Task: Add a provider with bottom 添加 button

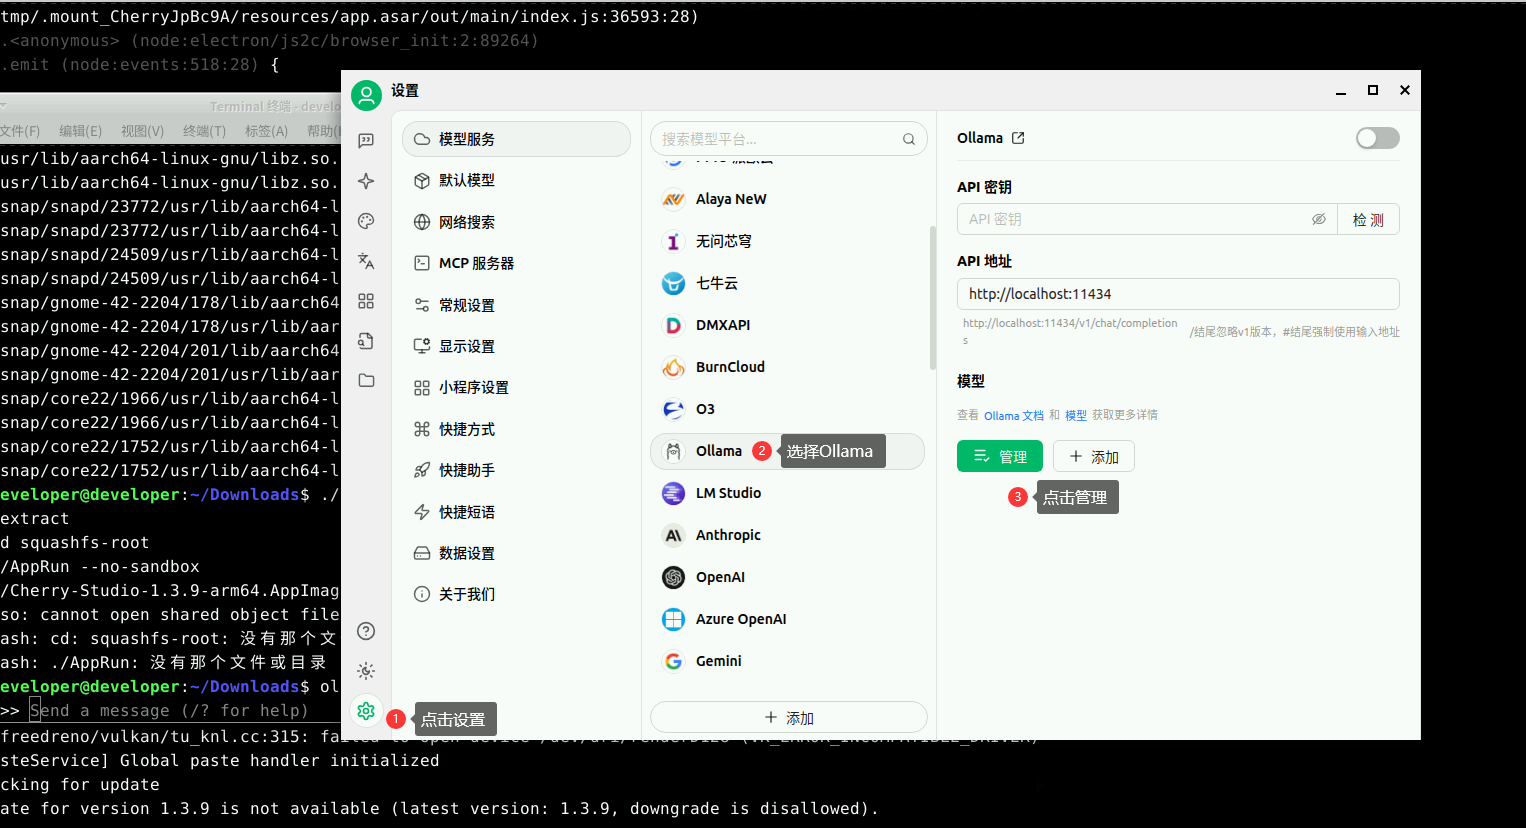Action: (x=789, y=718)
